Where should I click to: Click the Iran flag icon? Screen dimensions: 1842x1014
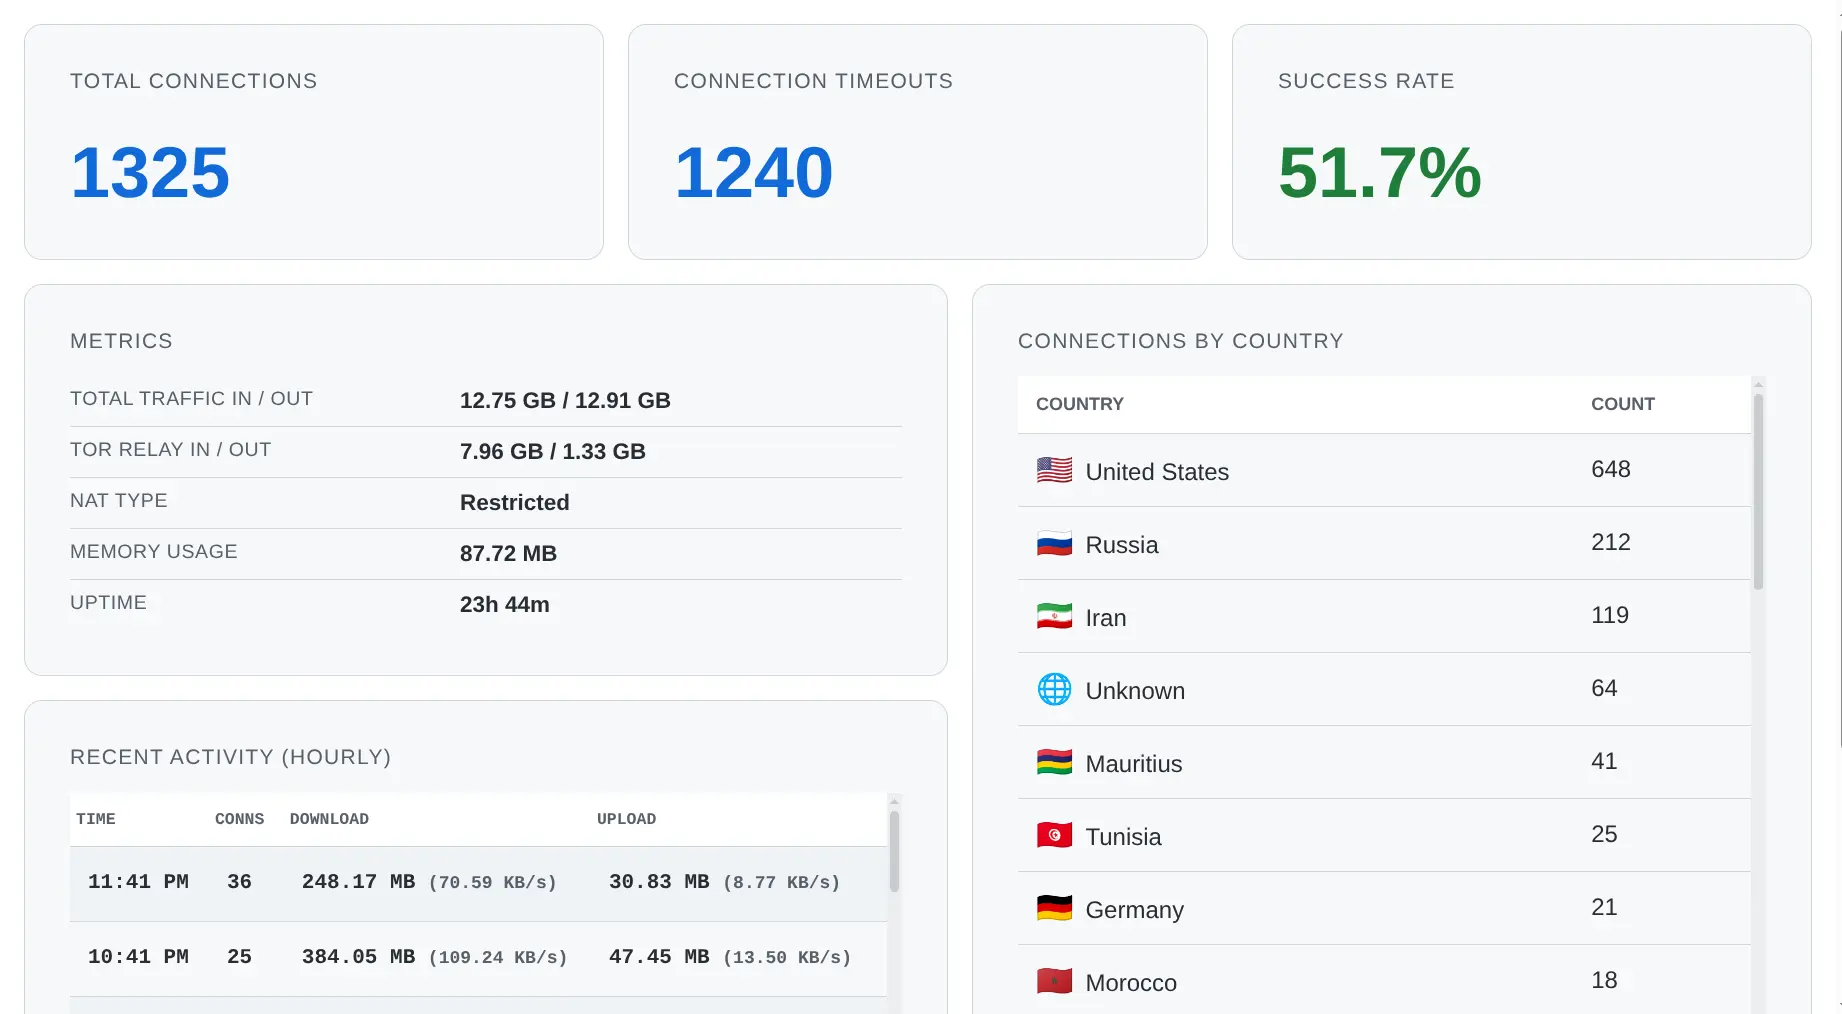pos(1054,616)
